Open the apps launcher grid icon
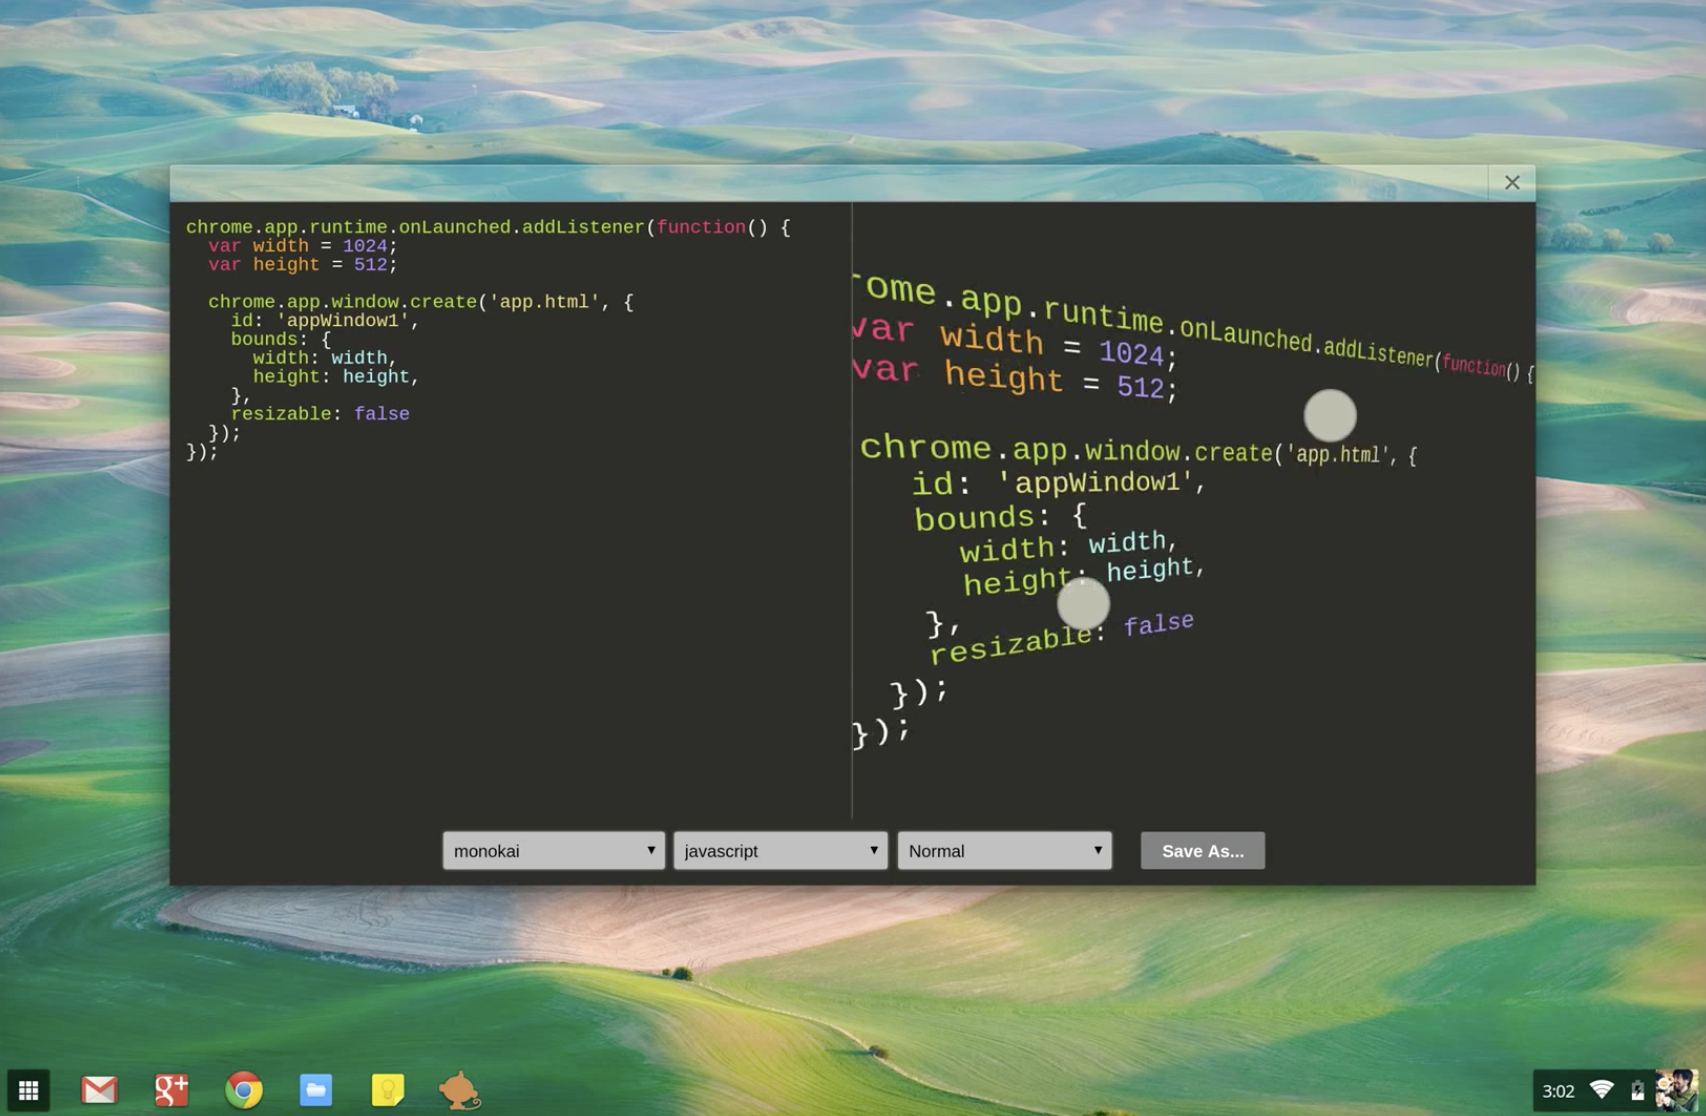The height and width of the screenshot is (1116, 1706). pos(28,1090)
